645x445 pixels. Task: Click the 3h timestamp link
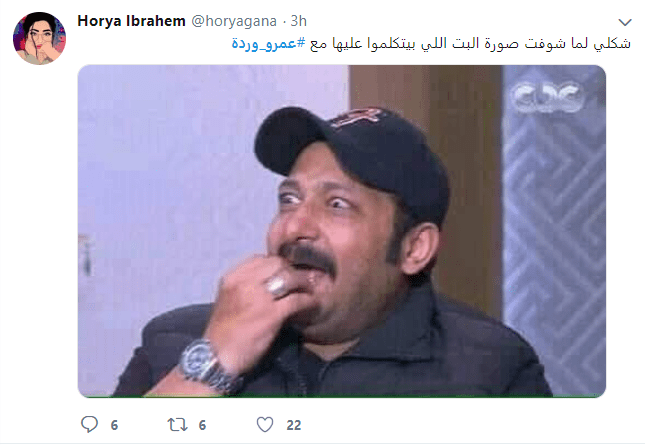pos(299,21)
